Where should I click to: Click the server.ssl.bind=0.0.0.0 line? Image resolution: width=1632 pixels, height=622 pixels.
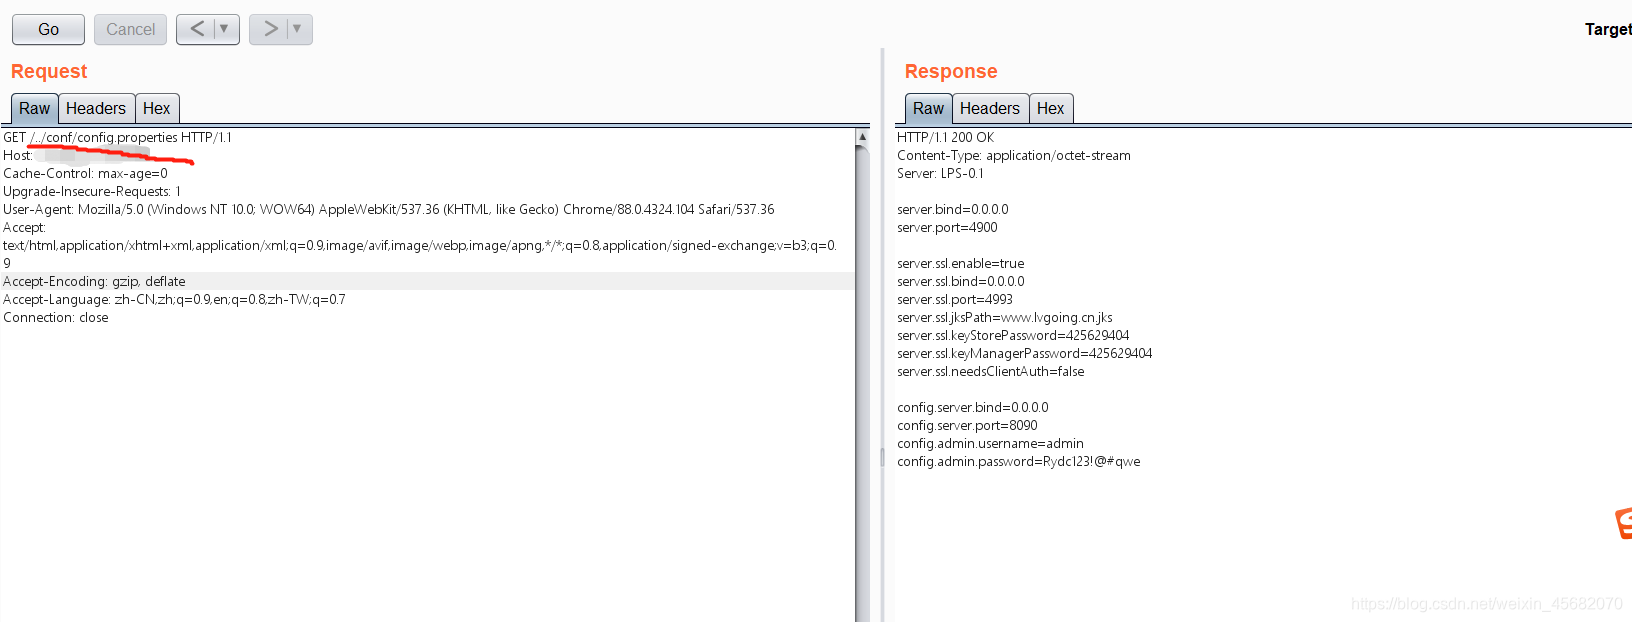click(x=961, y=281)
